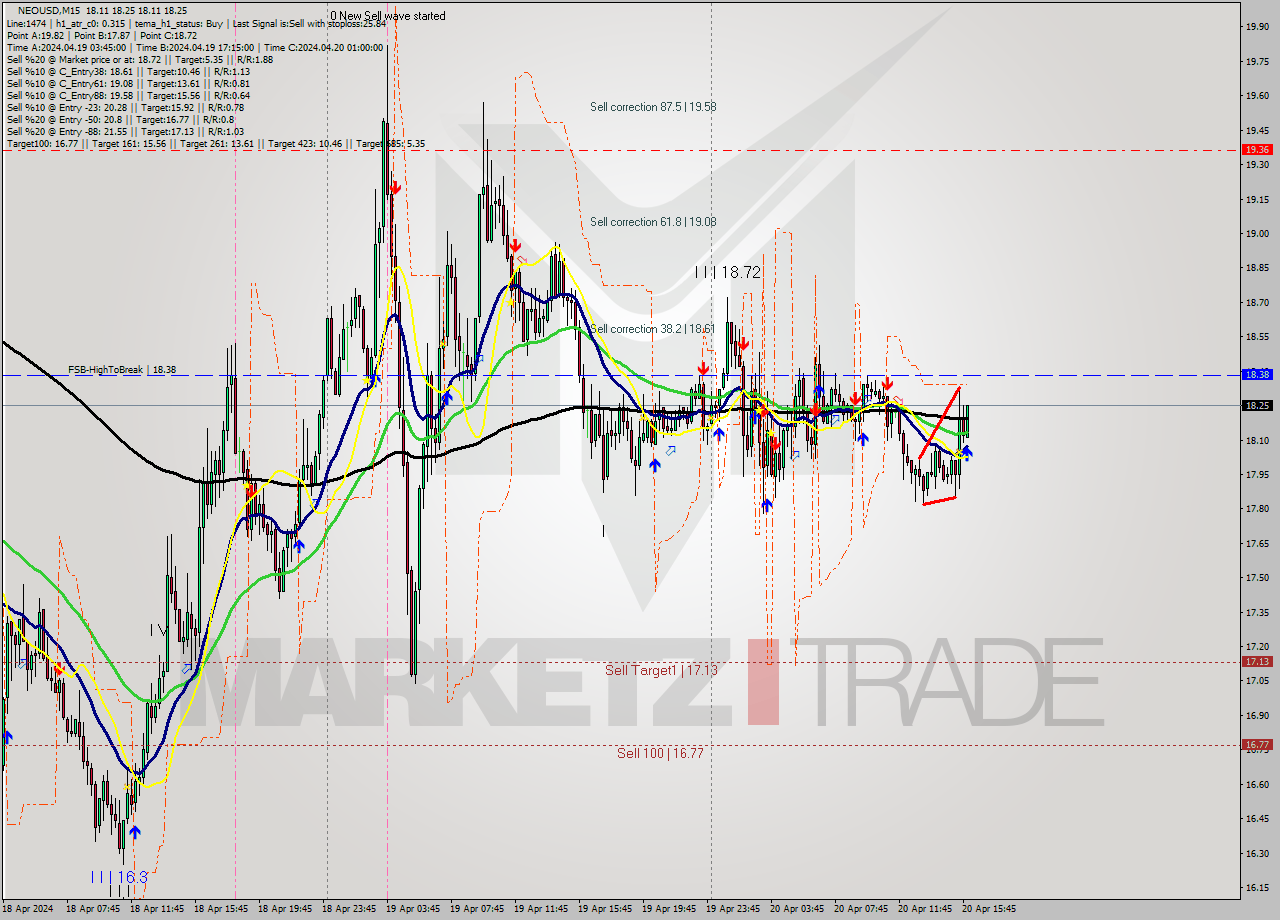This screenshot has width=1280, height=920.
Task: Click the 16.90 price axis label
Action: 1256,716
